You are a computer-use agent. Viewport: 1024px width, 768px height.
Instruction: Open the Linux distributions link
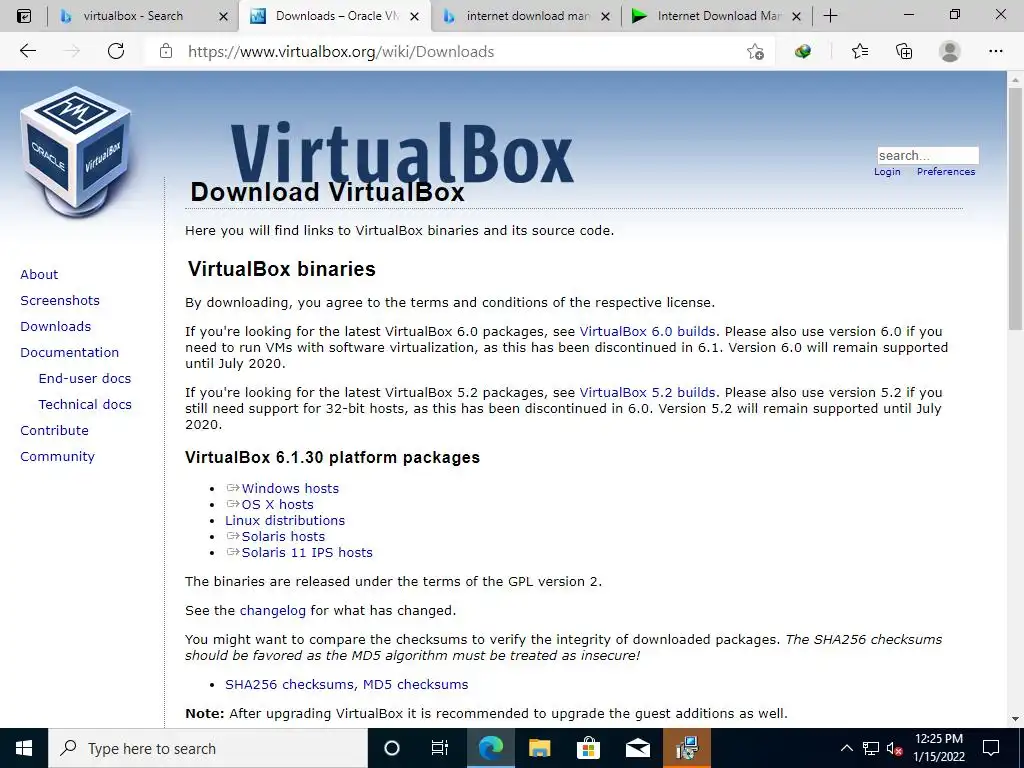285,520
